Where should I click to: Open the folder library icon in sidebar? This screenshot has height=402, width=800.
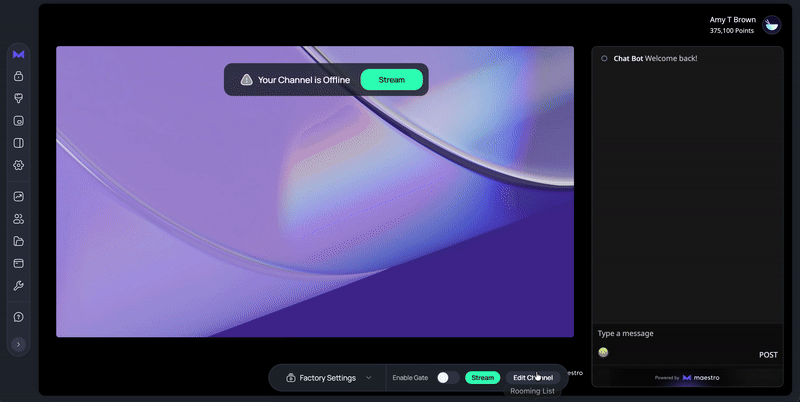point(19,241)
